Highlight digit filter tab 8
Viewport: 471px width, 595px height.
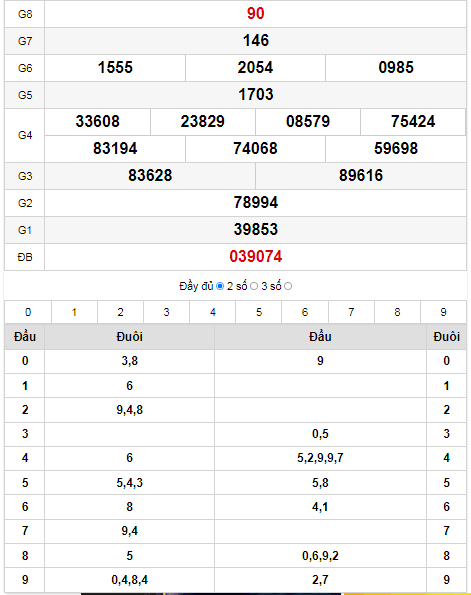(x=397, y=312)
